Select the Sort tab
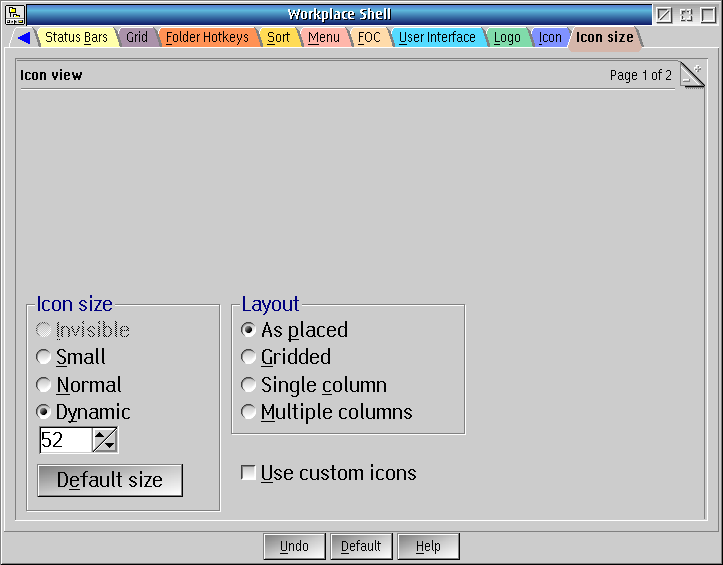 point(279,37)
